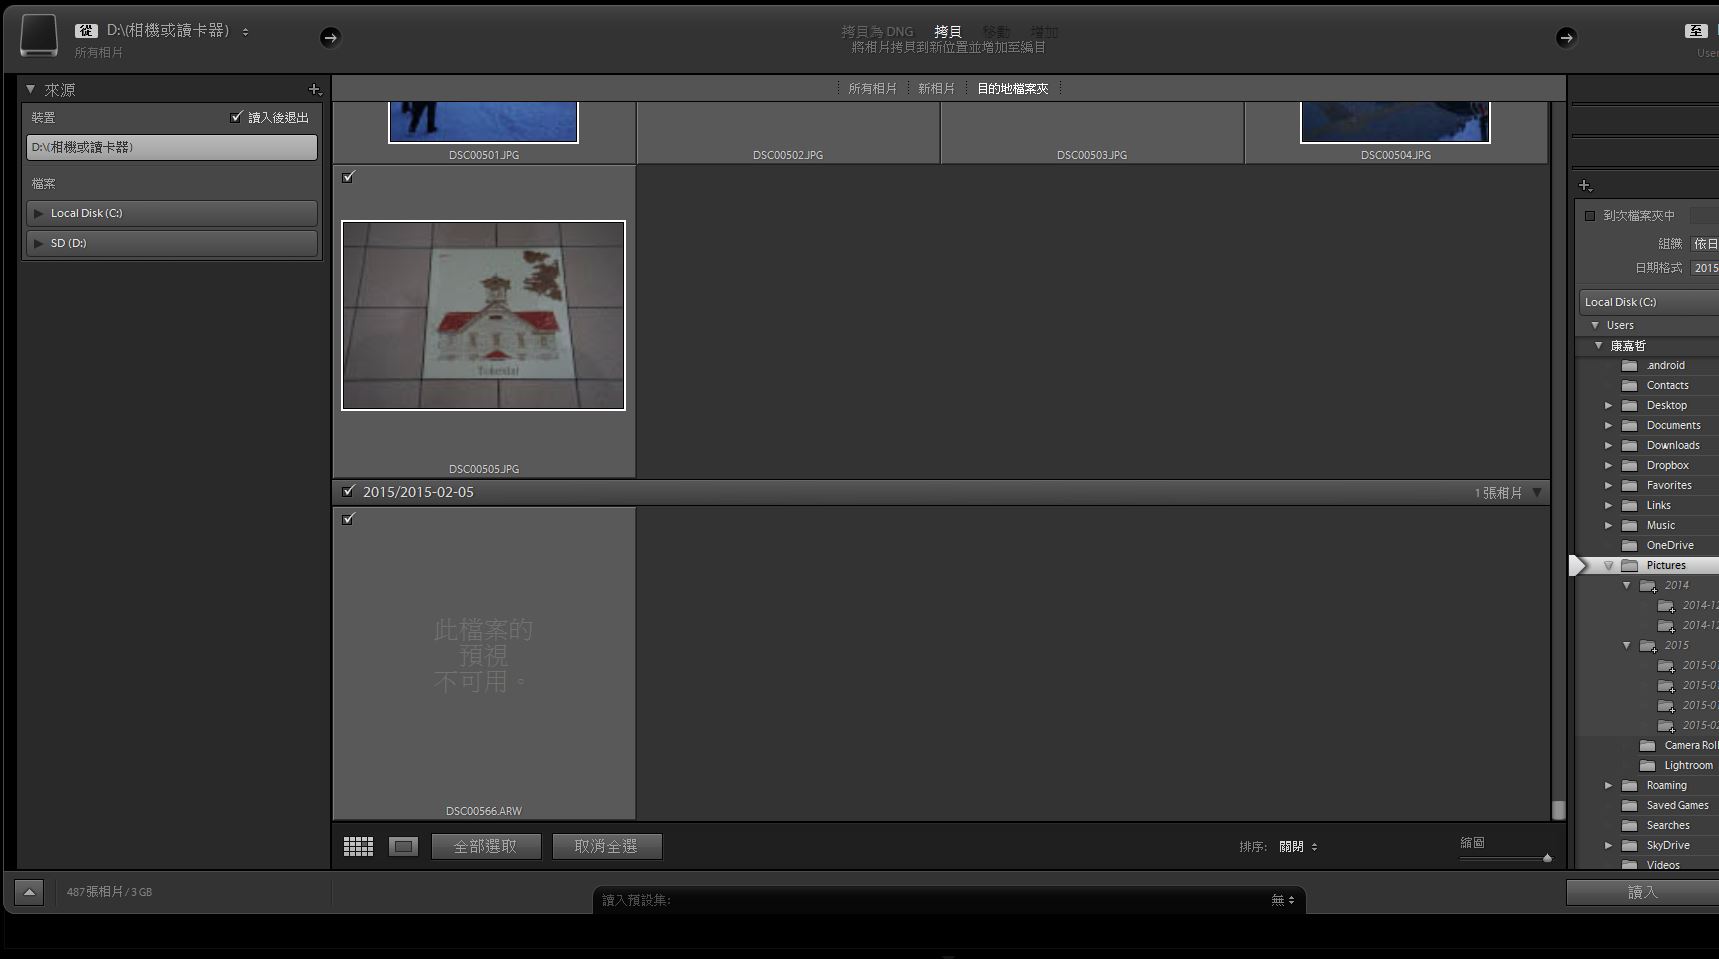Show 所有相片 all photos tab
1719x959 pixels.
coord(872,88)
